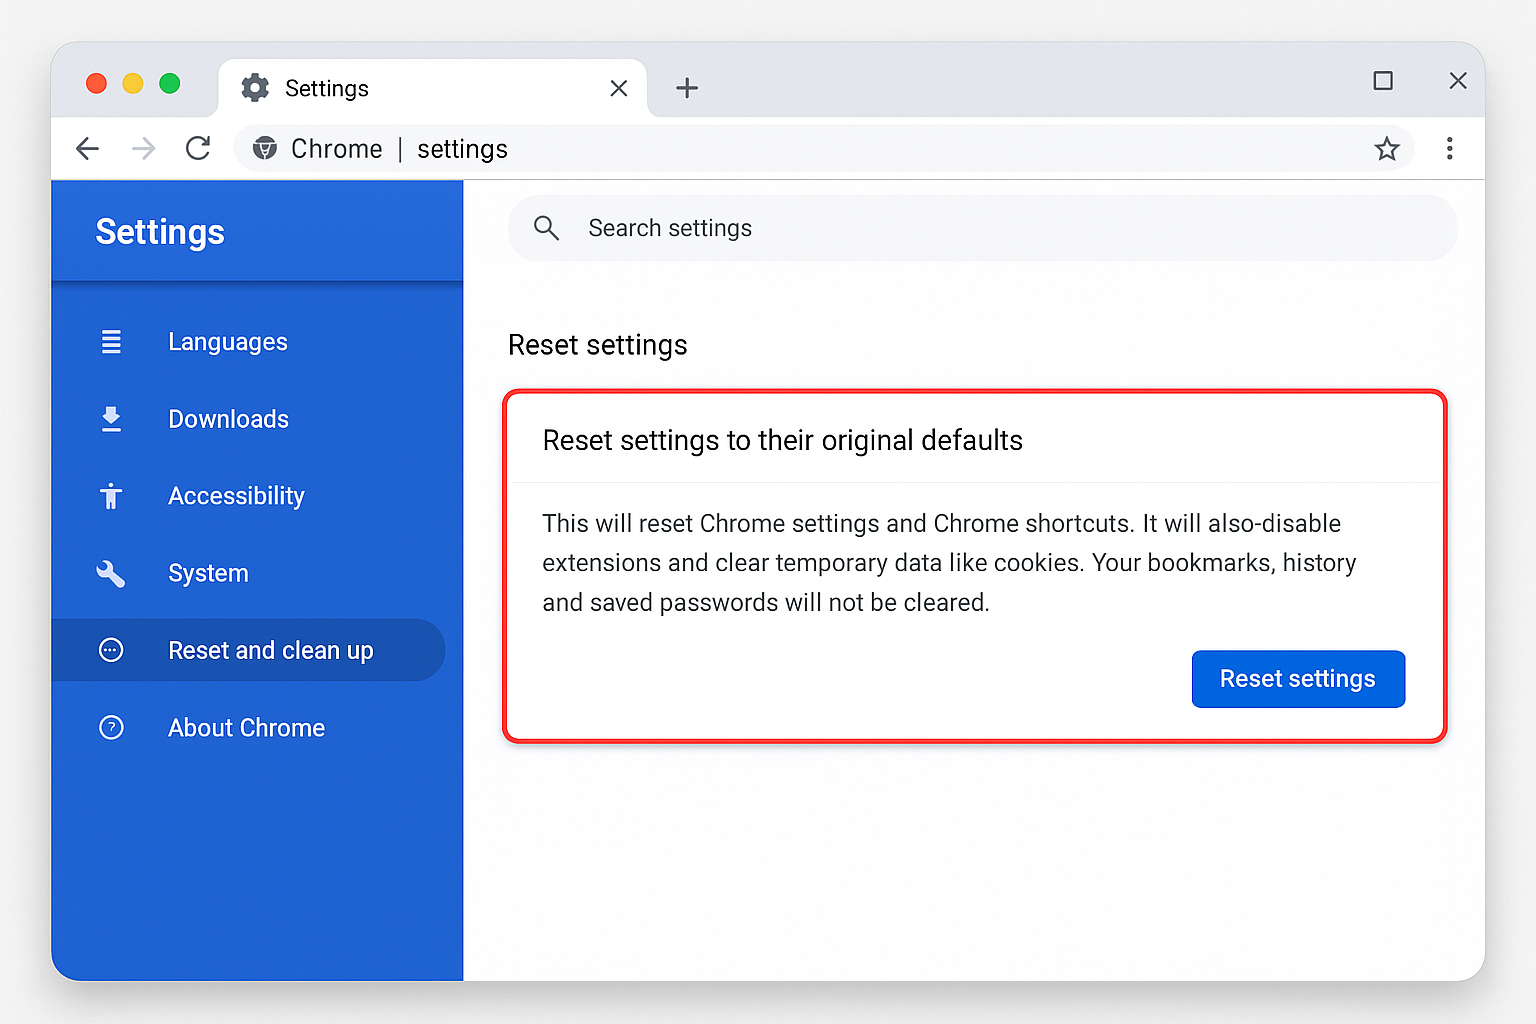Screen dimensions: 1536x1024
Task: Select the Languages sidebar icon
Action: 111,341
